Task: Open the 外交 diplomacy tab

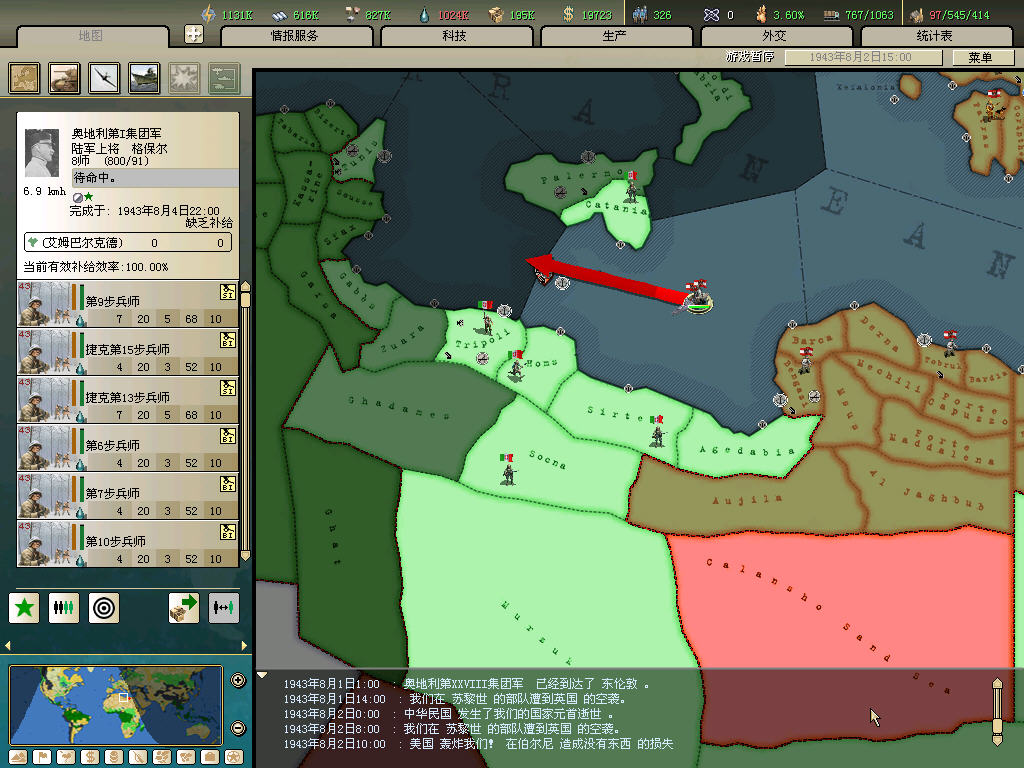Action: 774,36
